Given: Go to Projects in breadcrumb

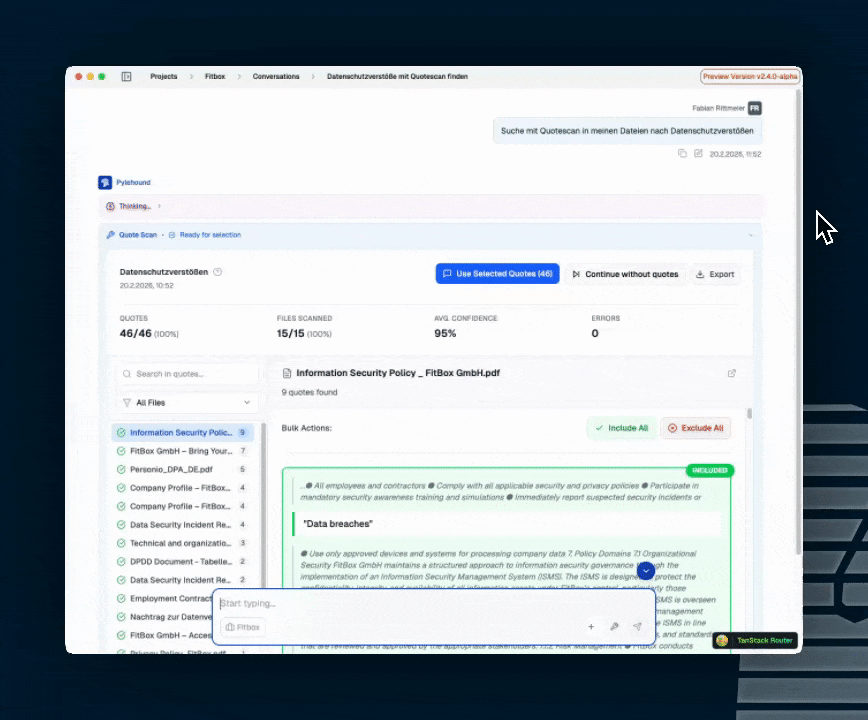Looking at the screenshot, I should [x=164, y=76].
